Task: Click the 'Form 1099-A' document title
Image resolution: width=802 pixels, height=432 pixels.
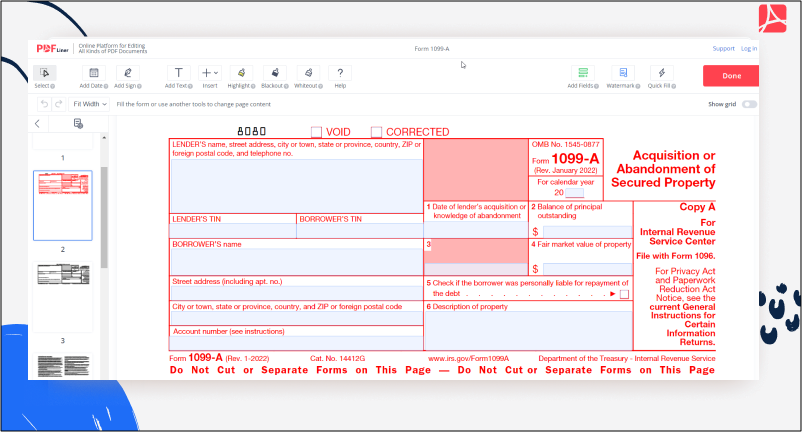Action: click(x=432, y=49)
